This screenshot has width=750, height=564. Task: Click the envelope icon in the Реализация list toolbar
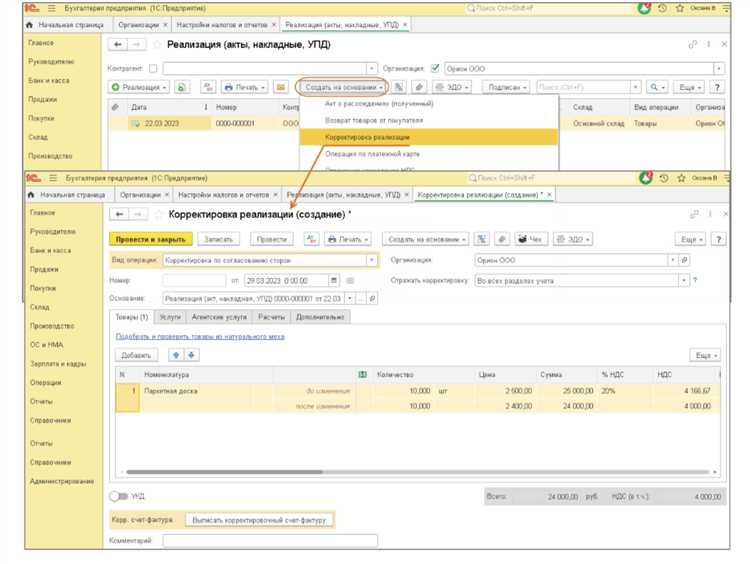click(x=281, y=87)
